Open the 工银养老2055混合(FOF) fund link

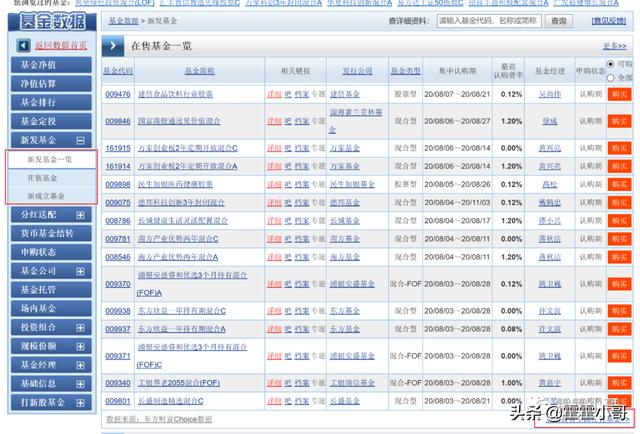point(179,383)
